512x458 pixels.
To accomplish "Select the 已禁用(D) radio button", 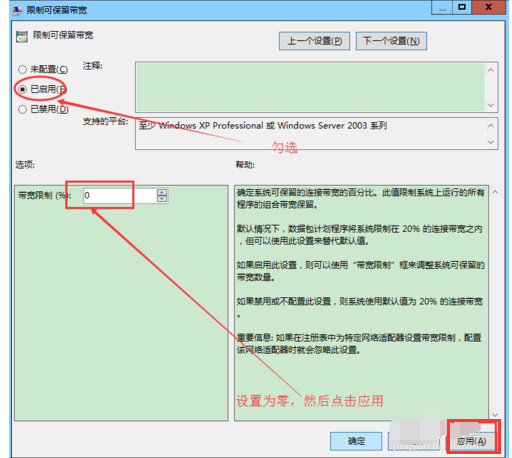I will [x=22, y=109].
